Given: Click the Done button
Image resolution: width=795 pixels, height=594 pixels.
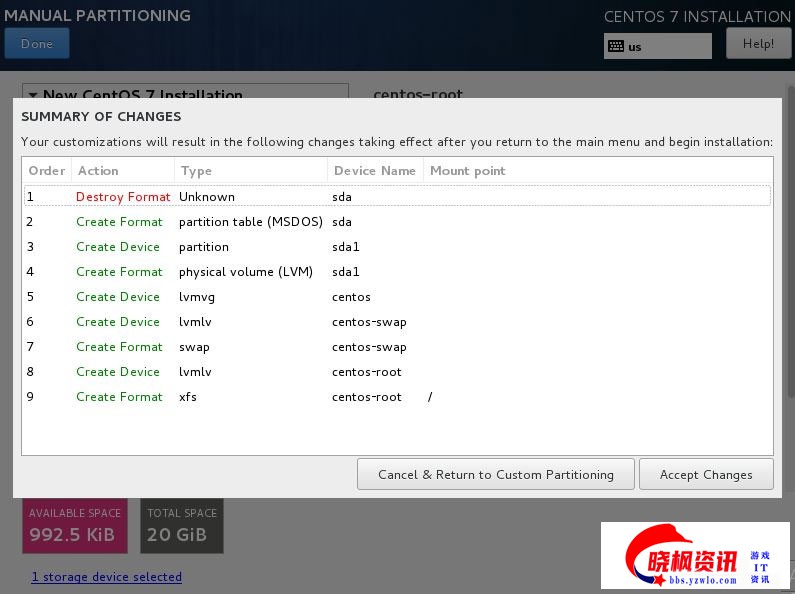Looking at the screenshot, I should coord(37,44).
